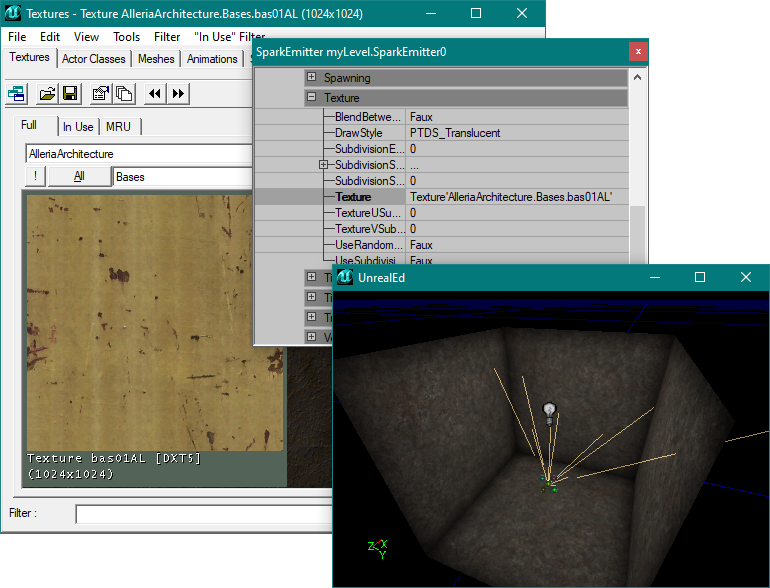The image size is (770, 588).
Task: Select the UseRandom... property row
Action: [442, 245]
